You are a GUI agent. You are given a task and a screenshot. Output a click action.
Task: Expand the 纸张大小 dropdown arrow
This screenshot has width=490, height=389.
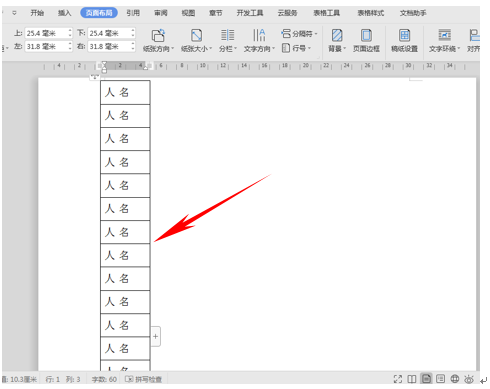211,49
